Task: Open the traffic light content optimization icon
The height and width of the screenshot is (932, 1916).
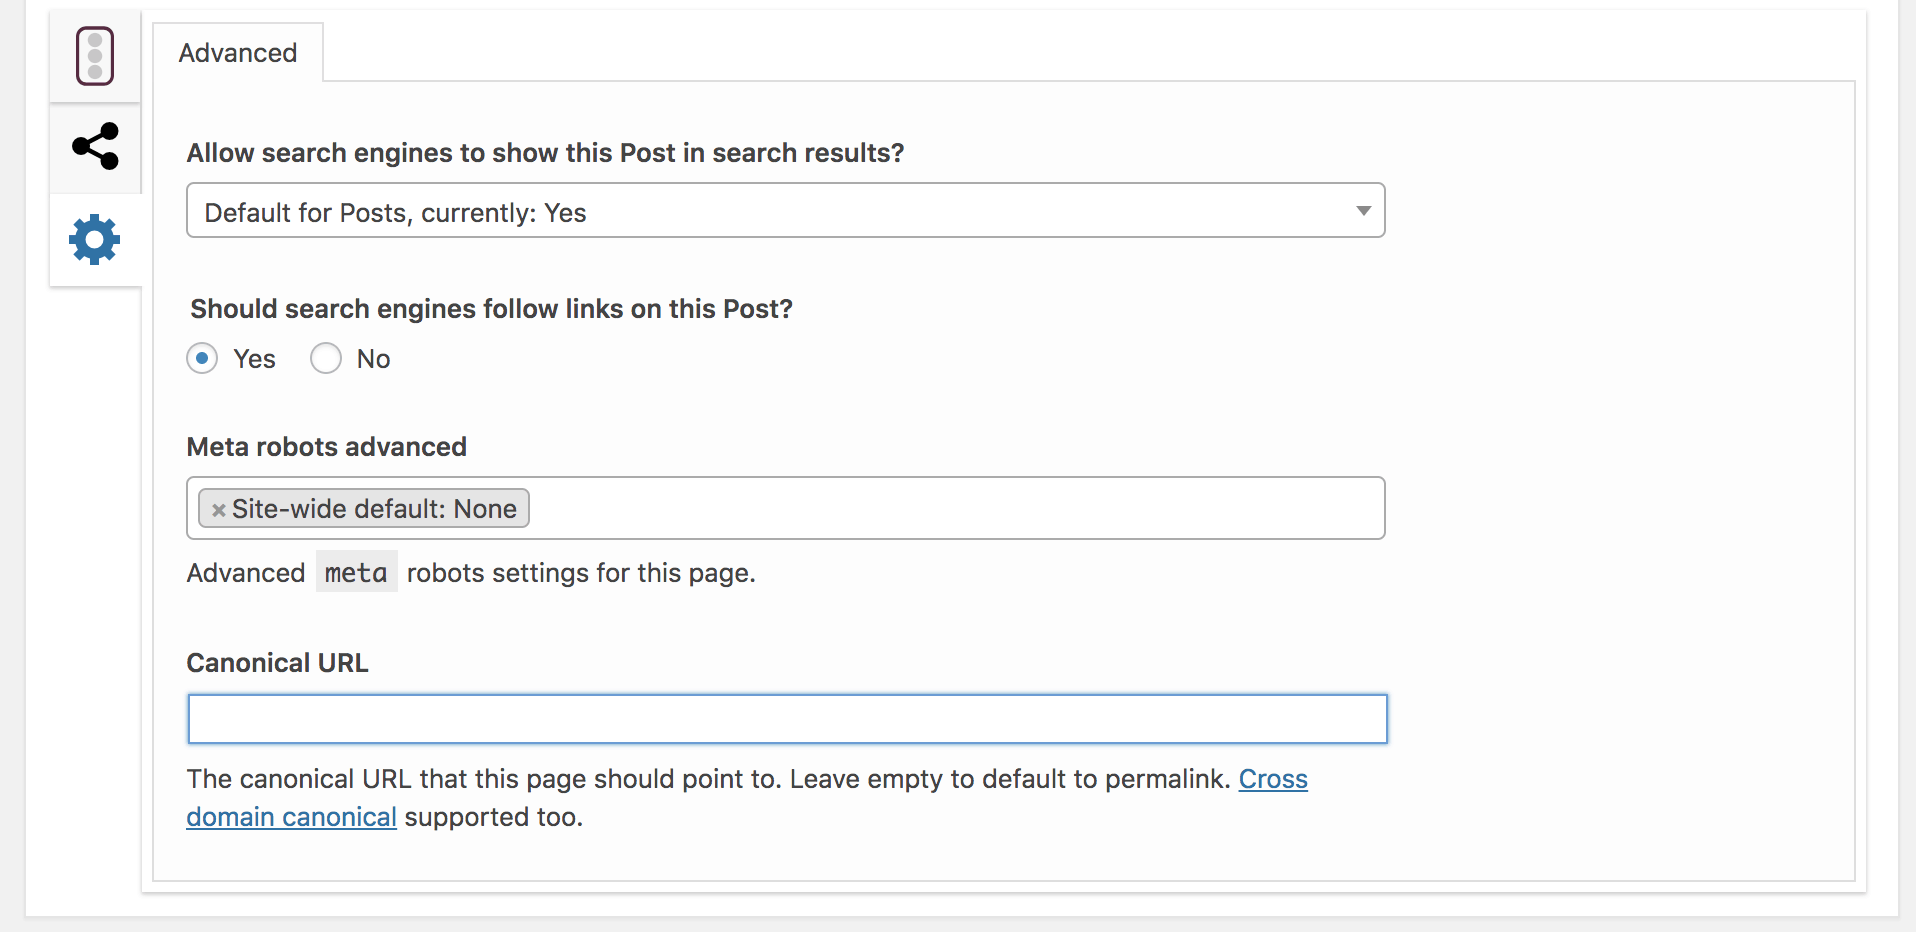Action: tap(95, 56)
